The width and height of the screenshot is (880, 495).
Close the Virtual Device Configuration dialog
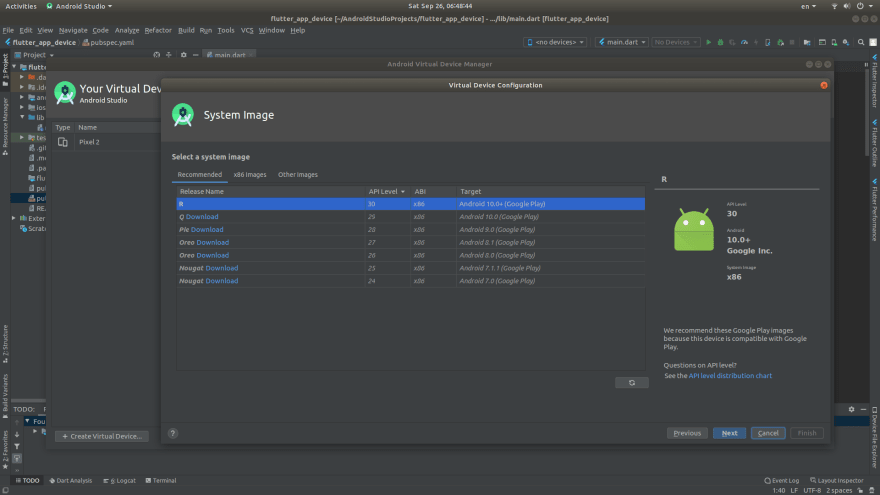point(824,85)
